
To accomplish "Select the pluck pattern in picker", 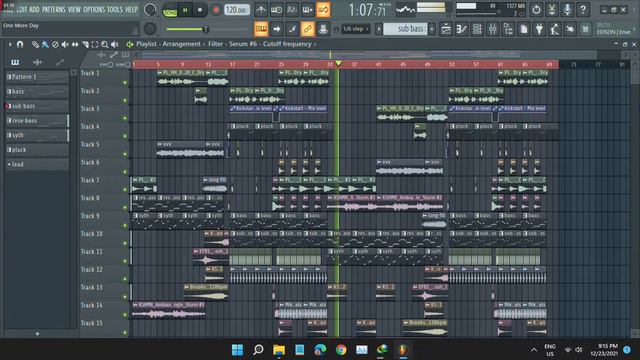I will coord(37,150).
